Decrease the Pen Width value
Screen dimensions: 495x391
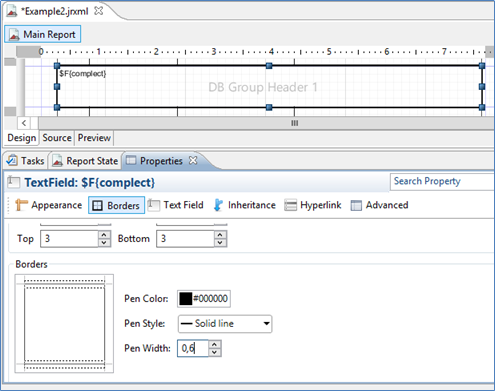[215, 352]
